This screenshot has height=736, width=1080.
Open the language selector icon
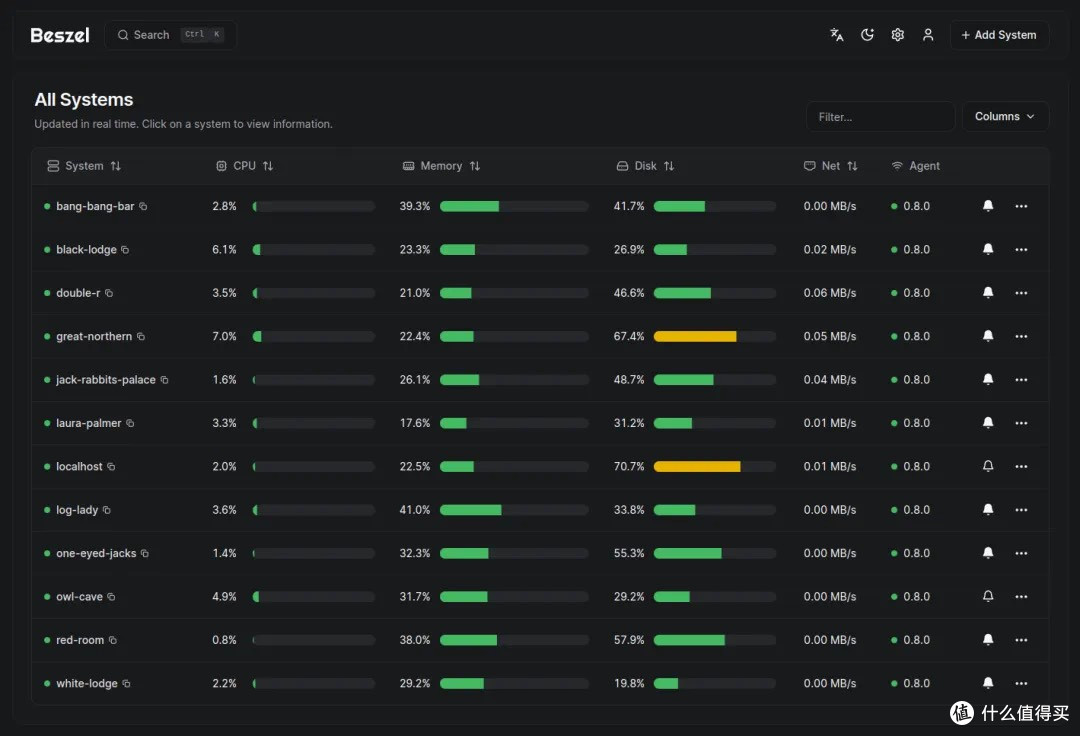click(836, 34)
